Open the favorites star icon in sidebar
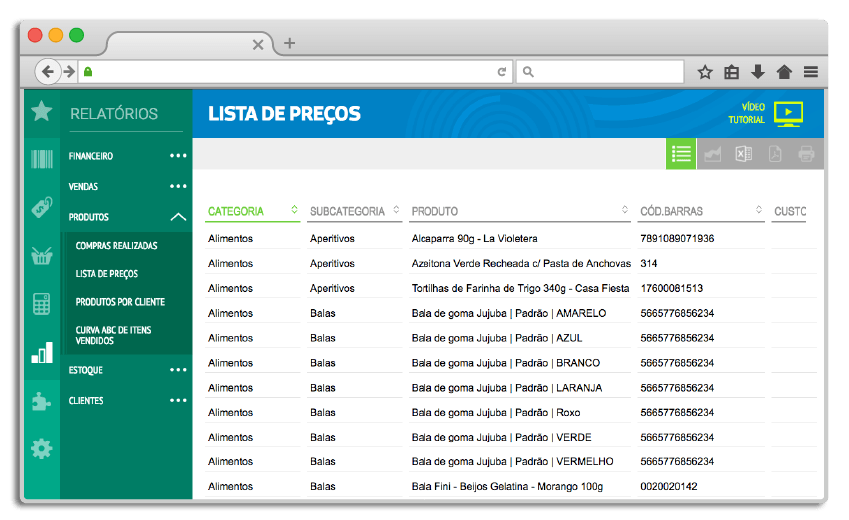 42,111
